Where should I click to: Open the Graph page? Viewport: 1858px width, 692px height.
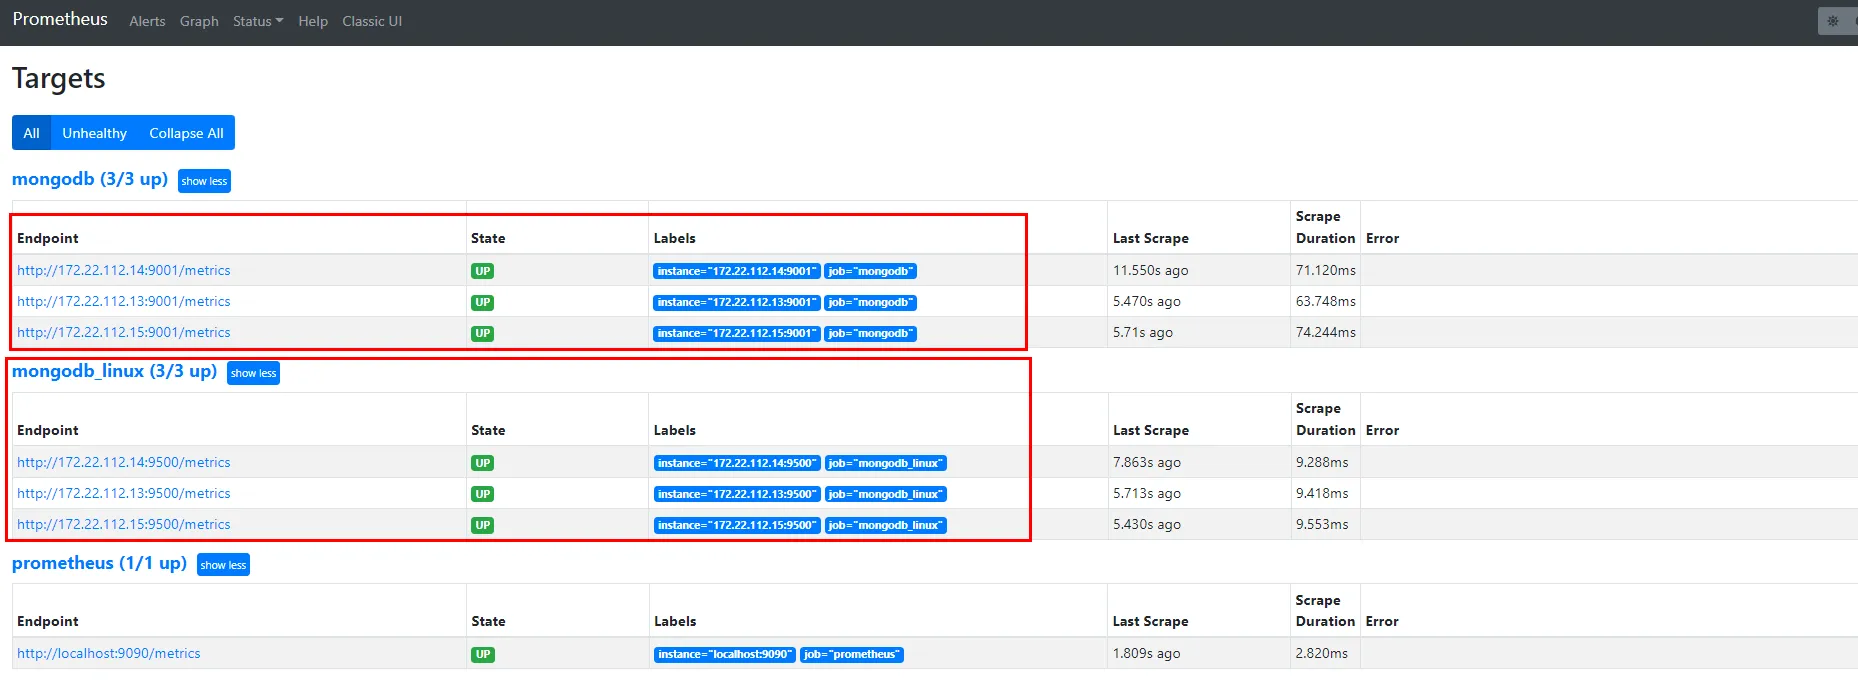[199, 21]
